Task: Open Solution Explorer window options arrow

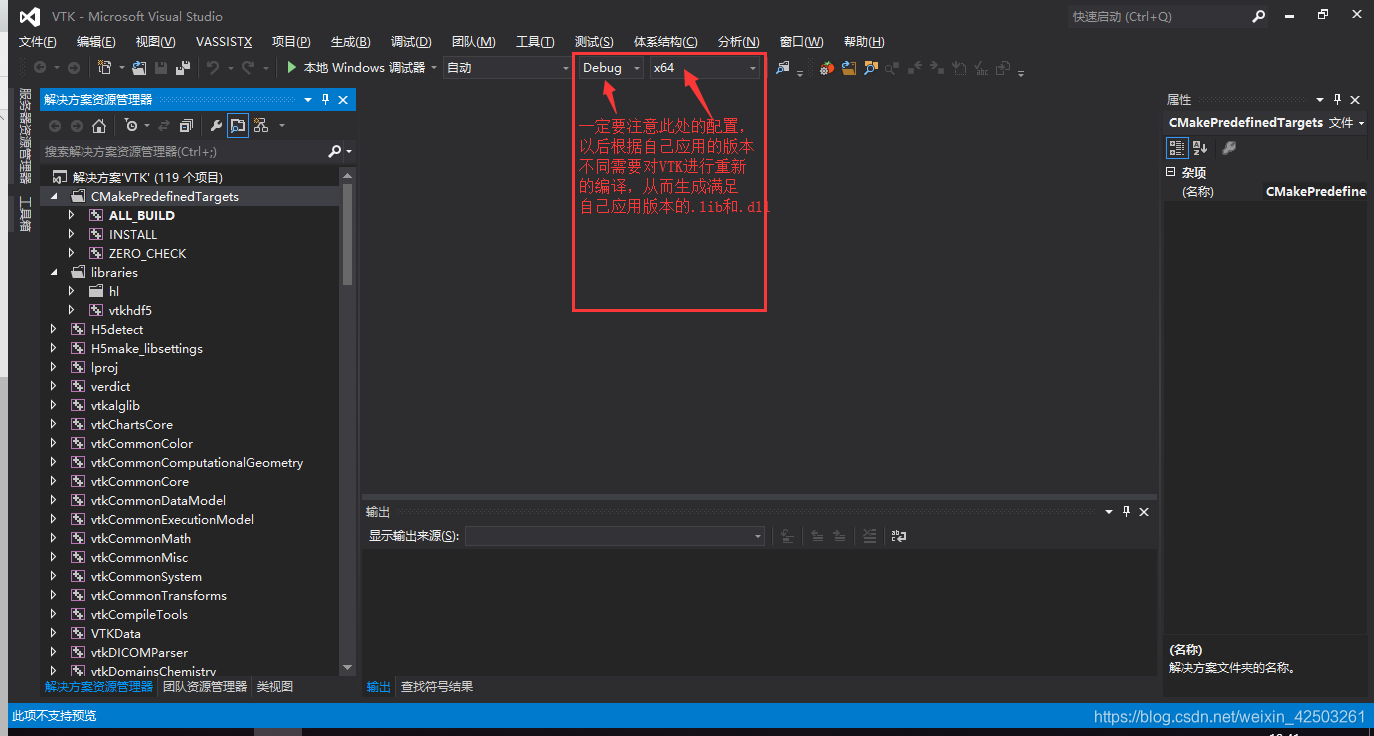Action: (309, 100)
